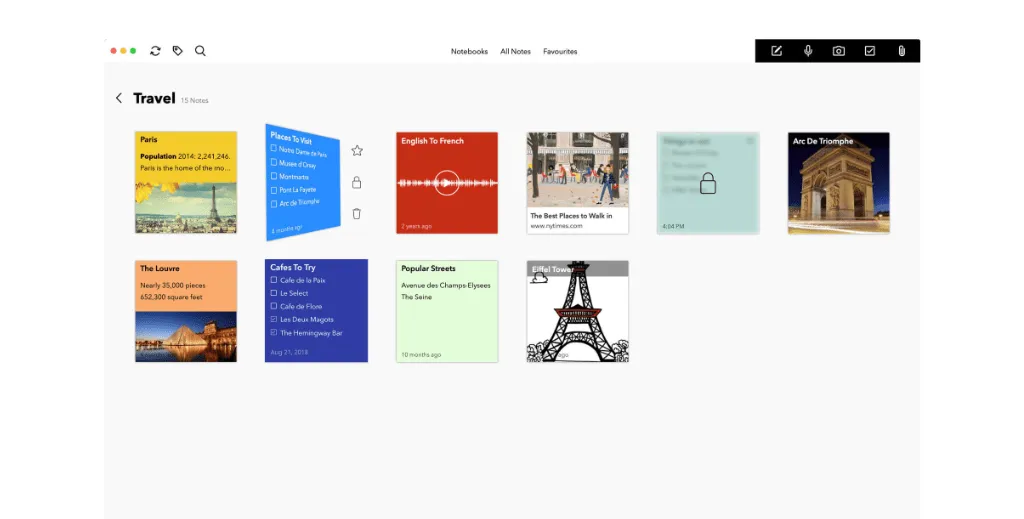Open The Best Places to Walk in link note
This screenshot has height=519, width=1024.
click(578, 183)
